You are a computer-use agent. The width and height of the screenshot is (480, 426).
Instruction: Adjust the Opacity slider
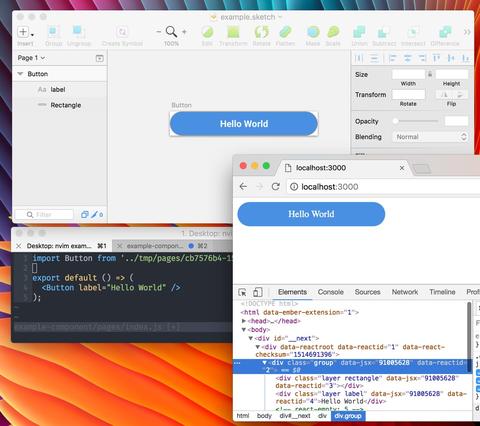417,121
